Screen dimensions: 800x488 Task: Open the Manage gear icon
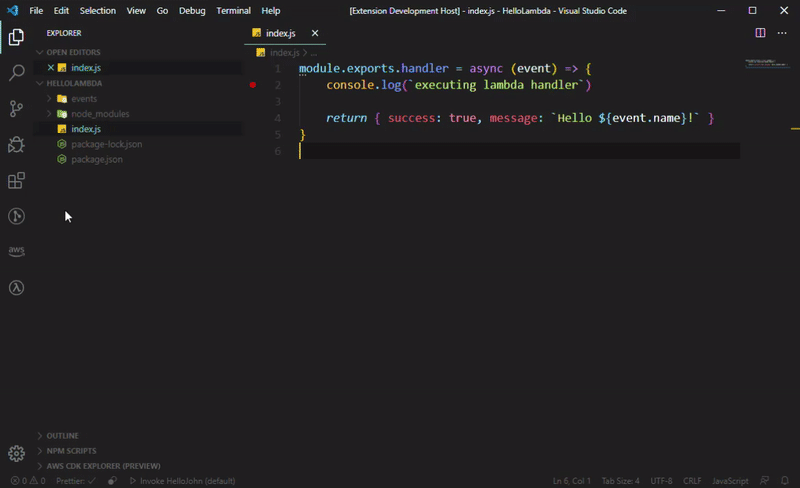click(x=16, y=453)
